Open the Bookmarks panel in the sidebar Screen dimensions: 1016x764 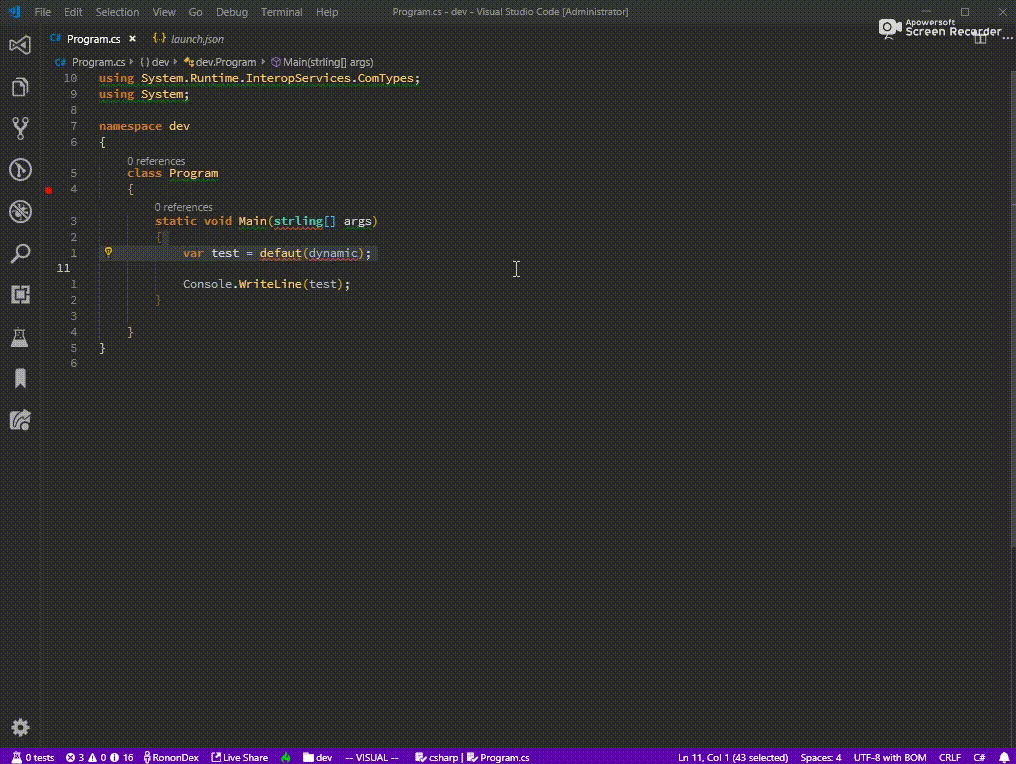[20, 378]
